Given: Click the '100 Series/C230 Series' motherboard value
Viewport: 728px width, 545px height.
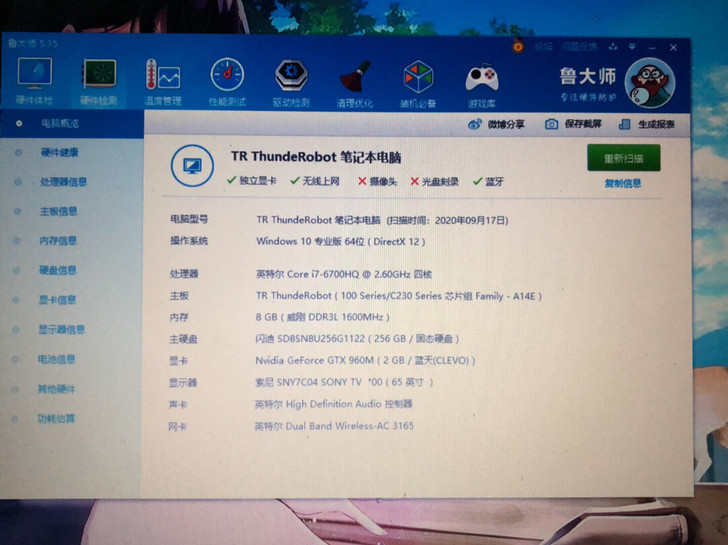Looking at the screenshot, I should (391, 296).
